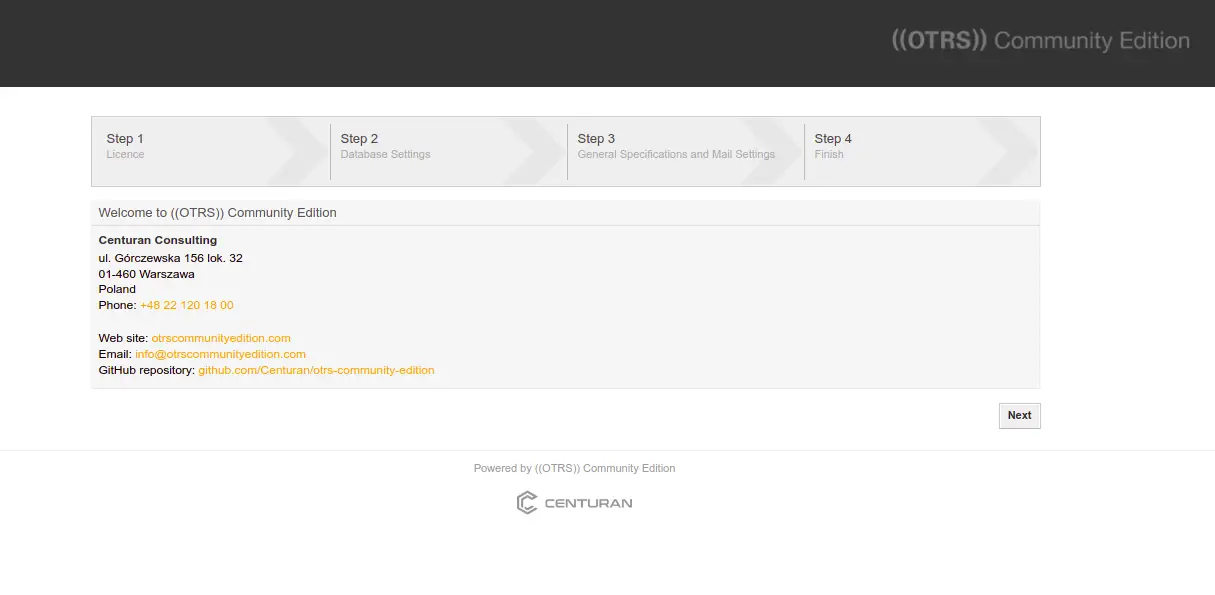Click the Centuran logo in the footer
This screenshot has height=595, width=1215.
pos(574,503)
